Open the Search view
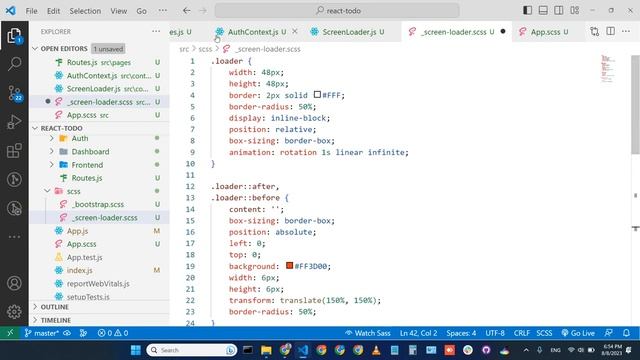The height and width of the screenshot is (360, 640). coord(14,64)
